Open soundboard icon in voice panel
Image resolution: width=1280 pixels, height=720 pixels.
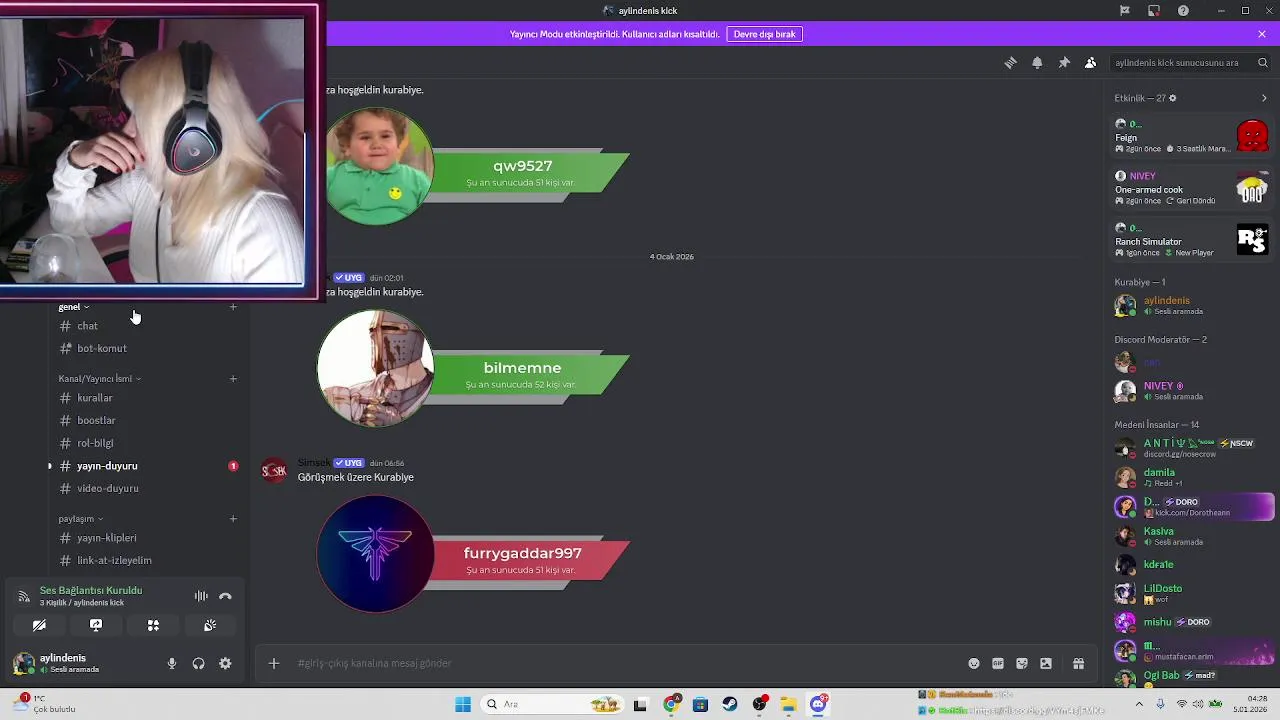pyautogui.click(x=210, y=625)
